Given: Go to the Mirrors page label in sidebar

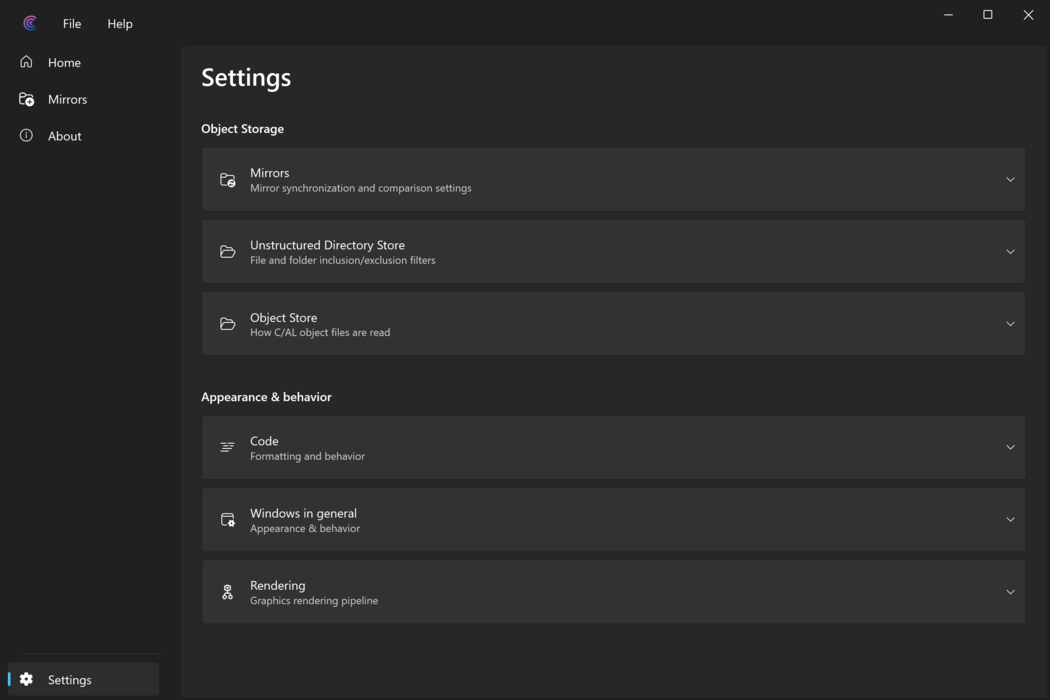Looking at the screenshot, I should point(68,99).
